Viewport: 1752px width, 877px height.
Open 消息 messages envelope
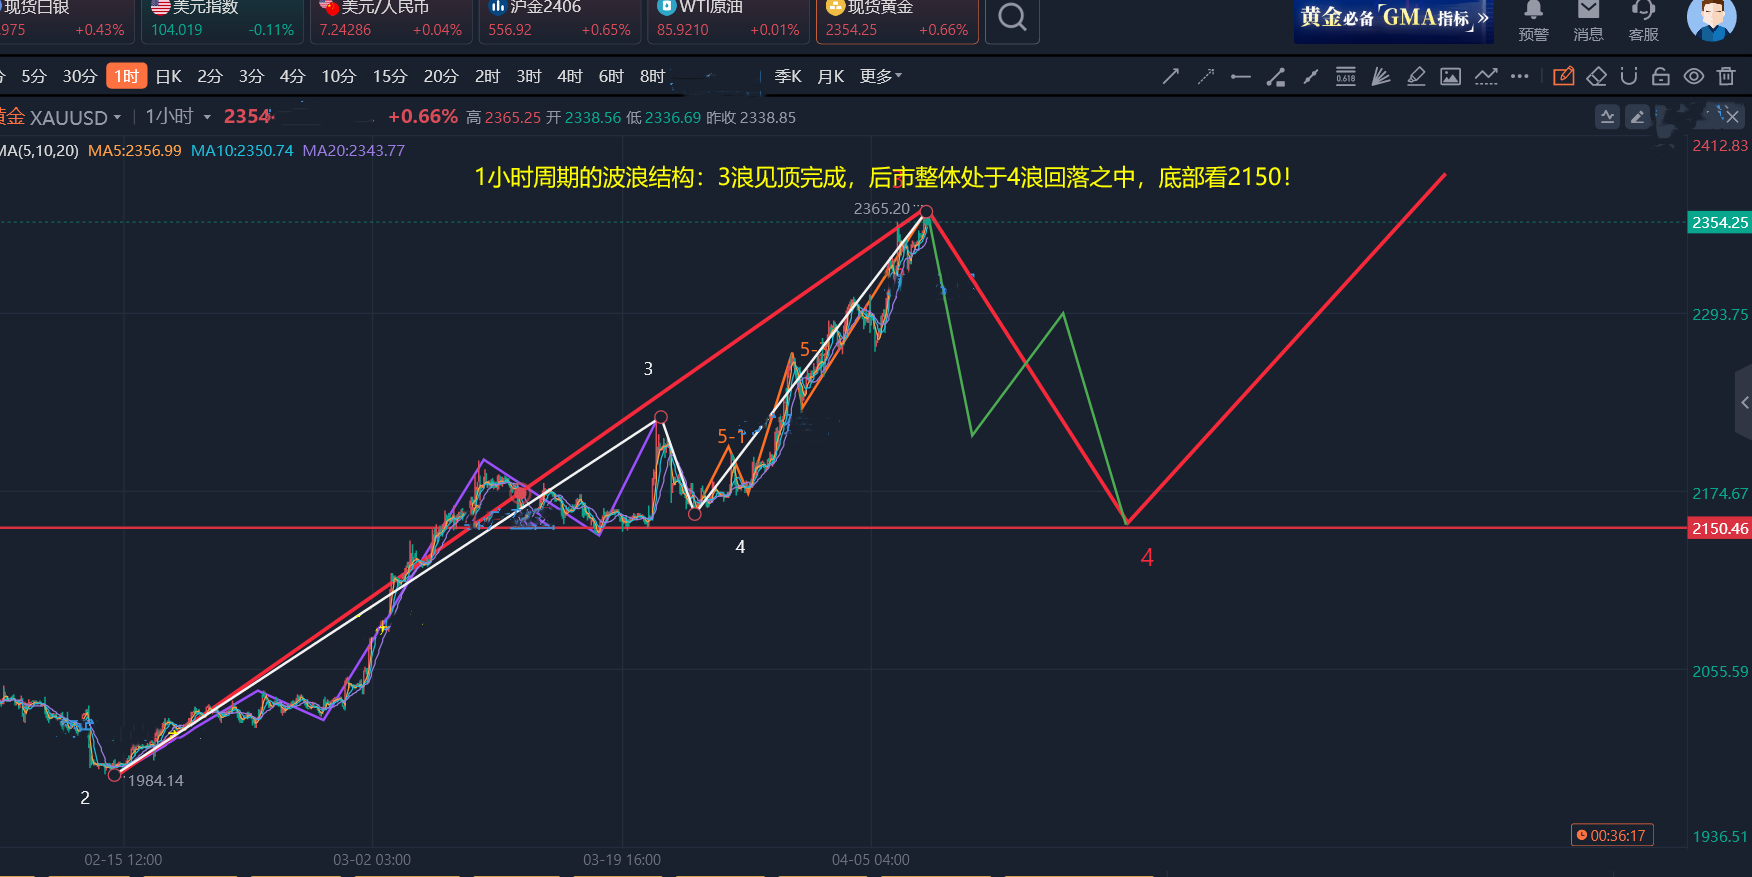pyautogui.click(x=1588, y=21)
